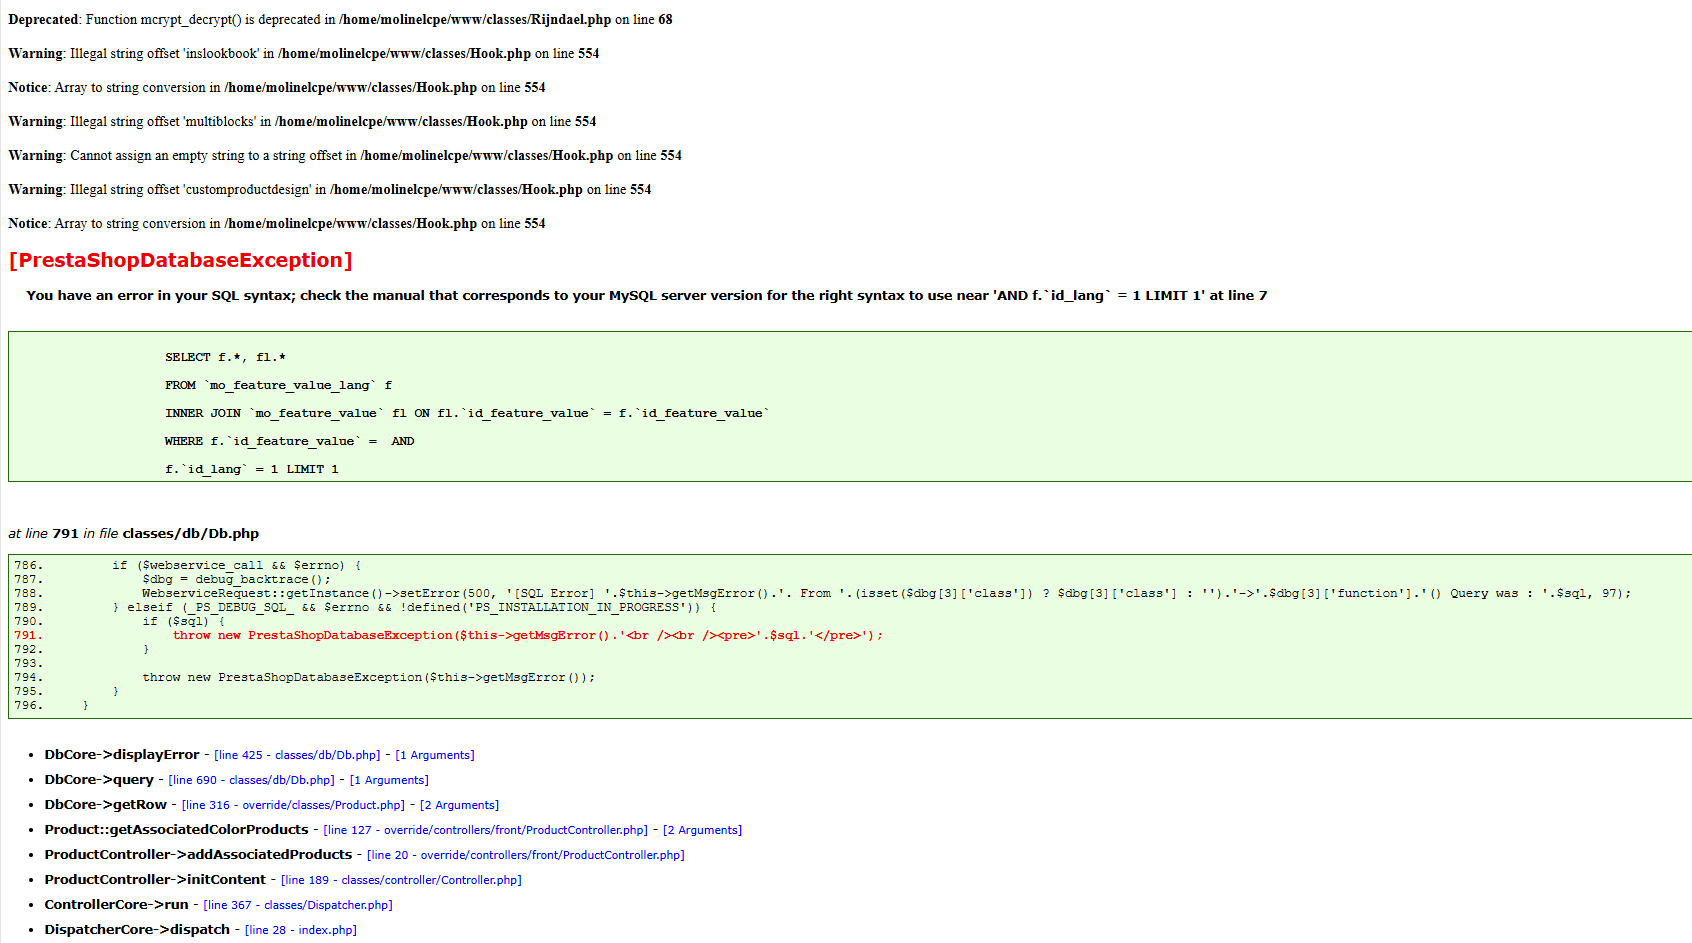Show the 1 Arguments link for DbCore->query

[389, 780]
